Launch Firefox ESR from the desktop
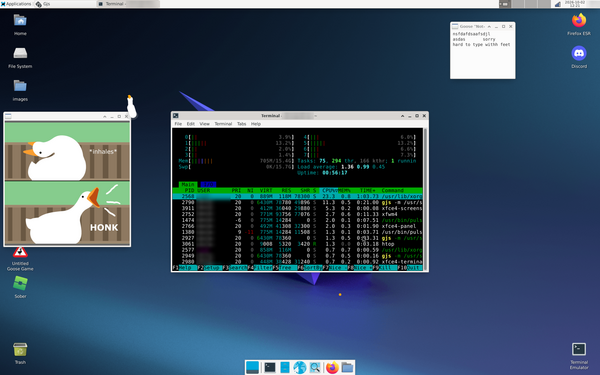 click(x=579, y=24)
